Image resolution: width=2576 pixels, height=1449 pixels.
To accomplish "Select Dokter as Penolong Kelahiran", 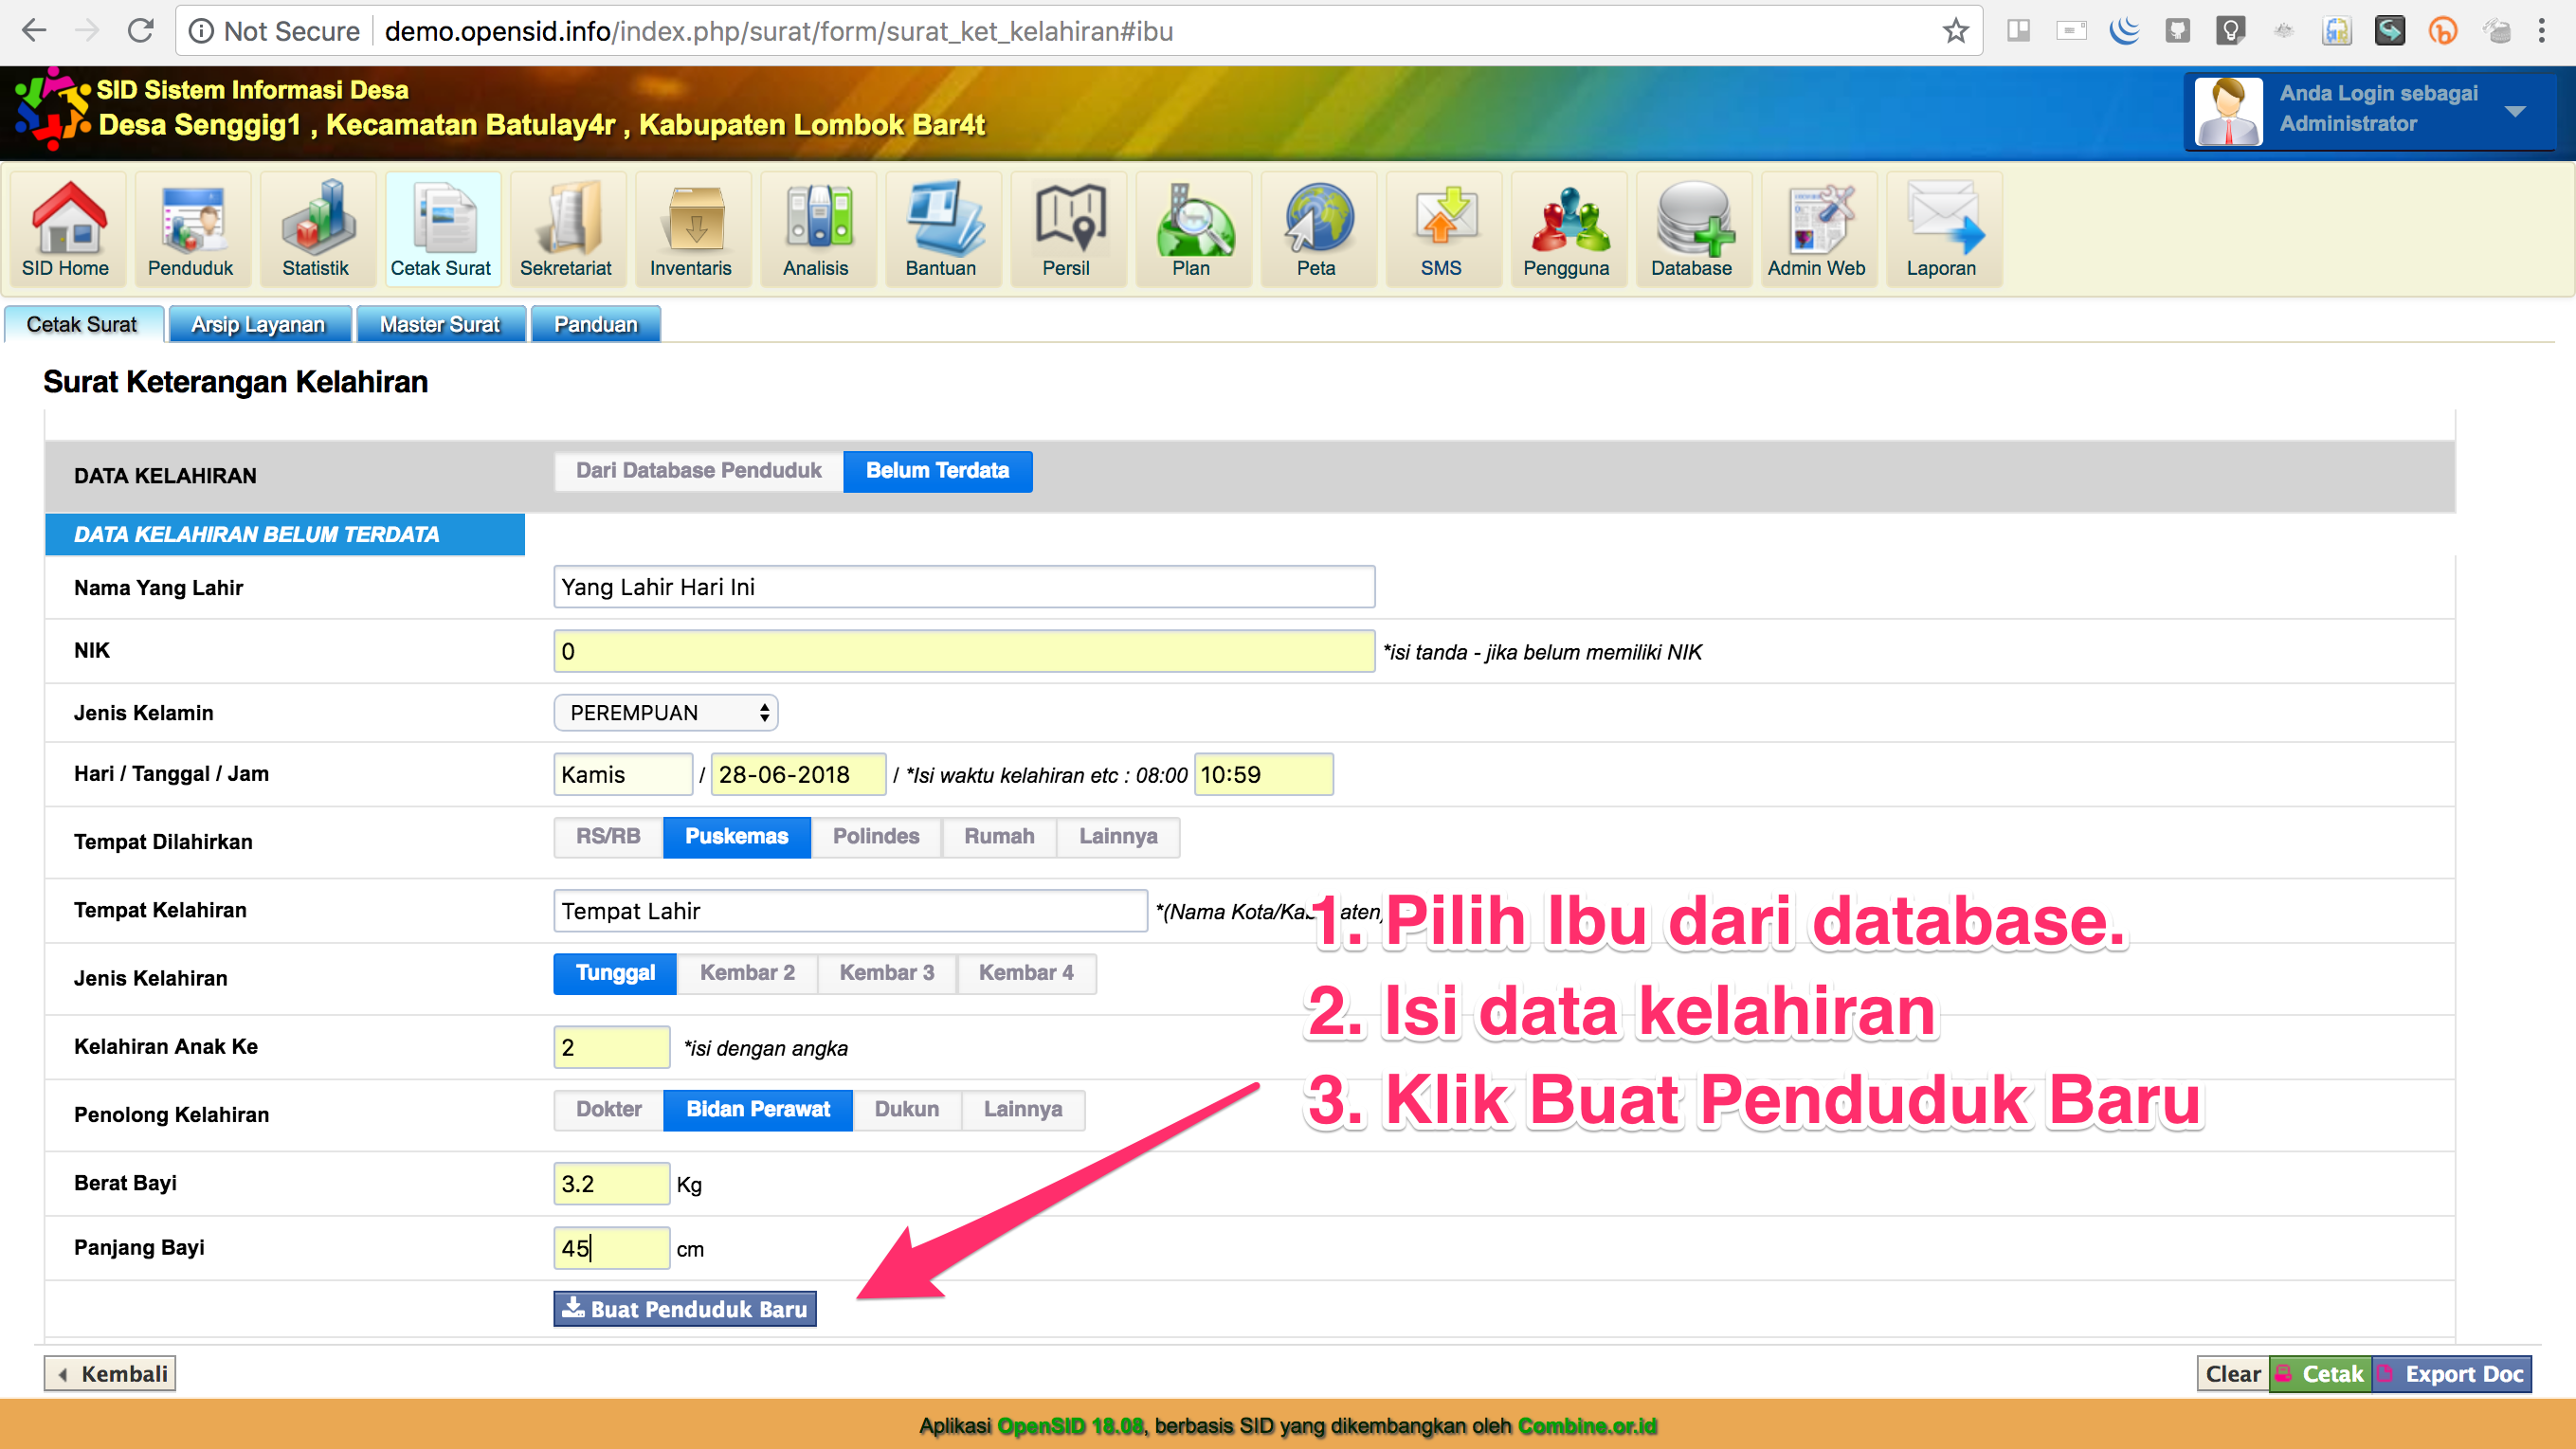I will pos(607,1109).
